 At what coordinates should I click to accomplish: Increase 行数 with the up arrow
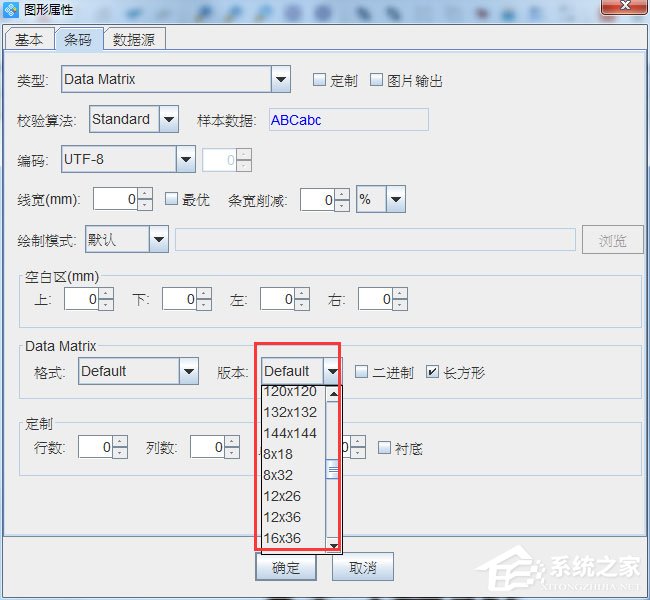(120, 441)
